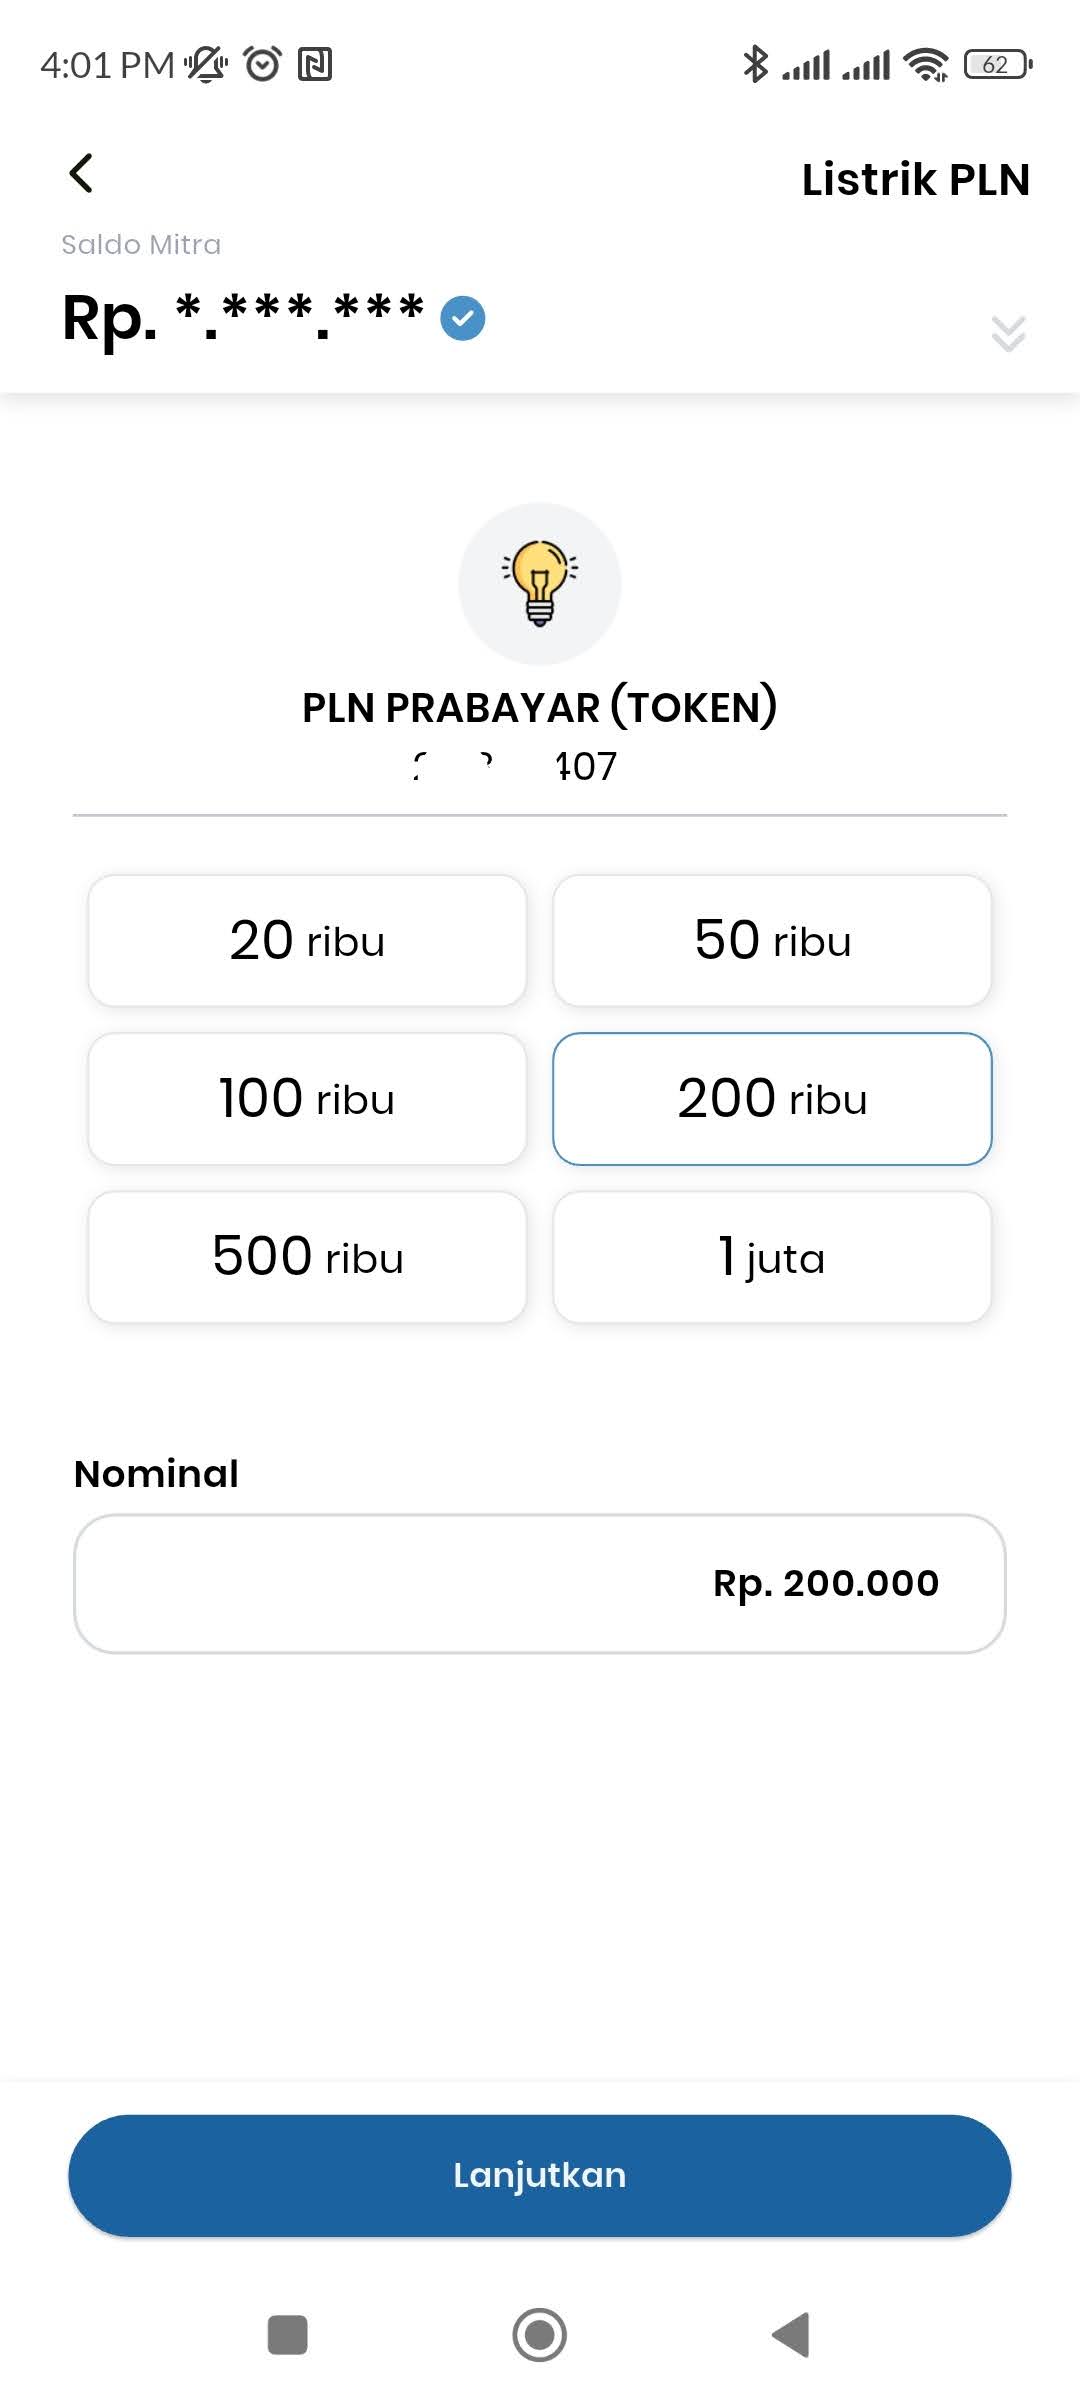Open Android recent apps square button
Screen dimensions: 1080x2400
coord(288,2335)
